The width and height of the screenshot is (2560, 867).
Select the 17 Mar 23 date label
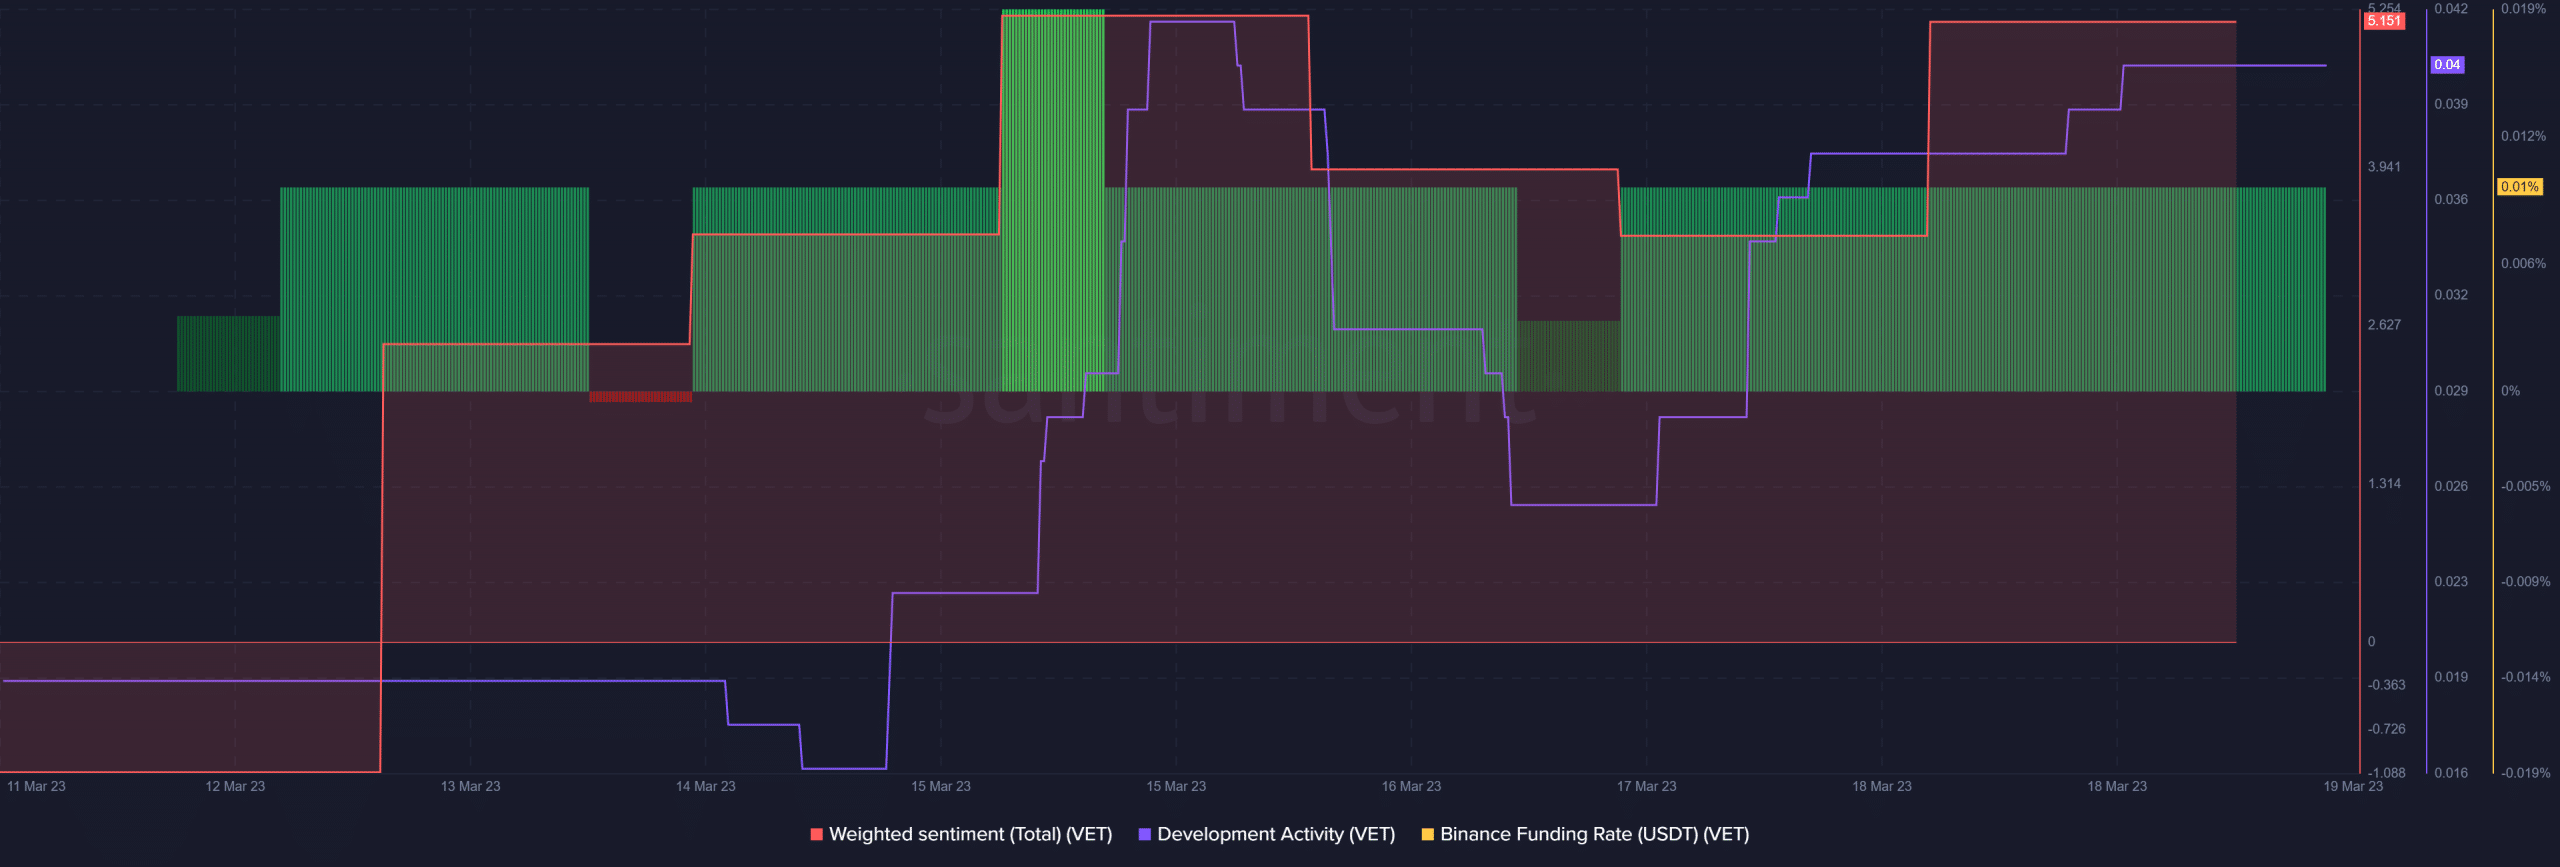[1646, 786]
